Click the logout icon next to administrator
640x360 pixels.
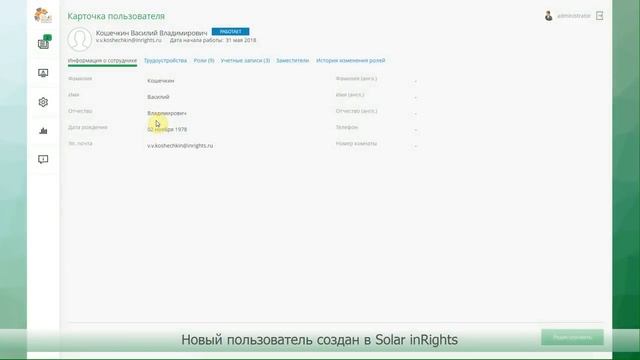pyautogui.click(x=599, y=16)
